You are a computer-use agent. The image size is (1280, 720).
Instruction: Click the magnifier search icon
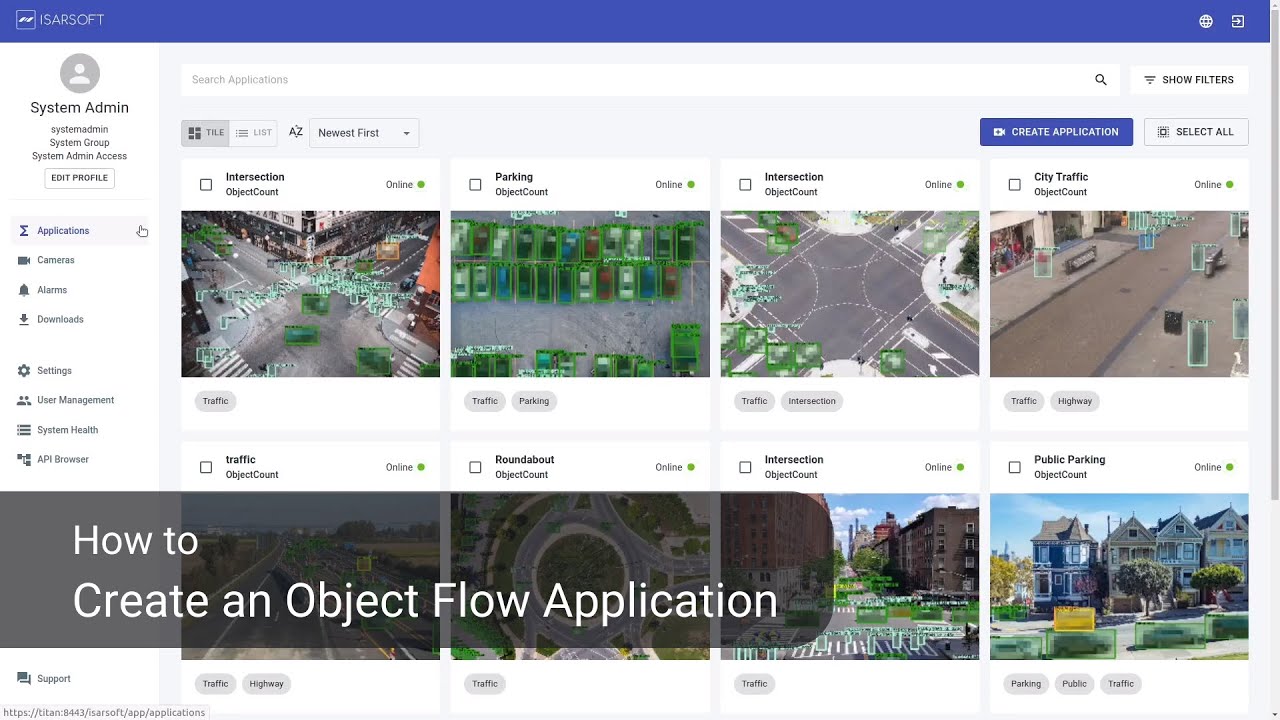coord(1101,80)
